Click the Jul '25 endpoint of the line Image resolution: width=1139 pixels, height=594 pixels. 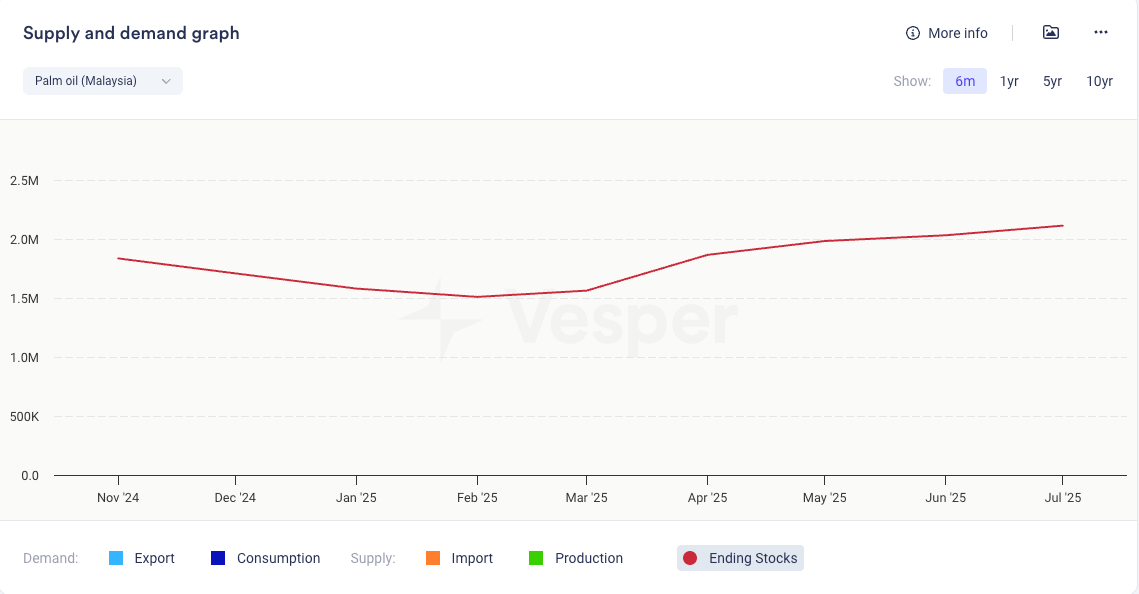[x=1062, y=226]
